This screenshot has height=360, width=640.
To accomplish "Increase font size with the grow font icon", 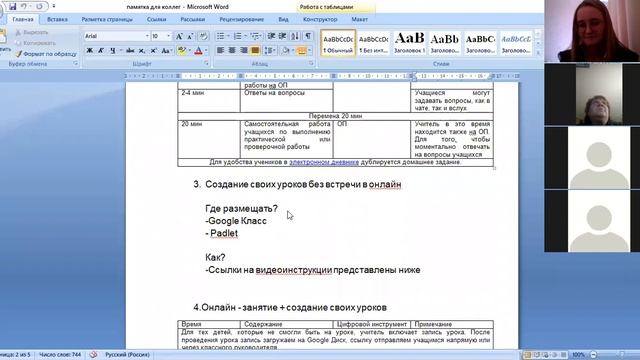I will click(x=179, y=36).
